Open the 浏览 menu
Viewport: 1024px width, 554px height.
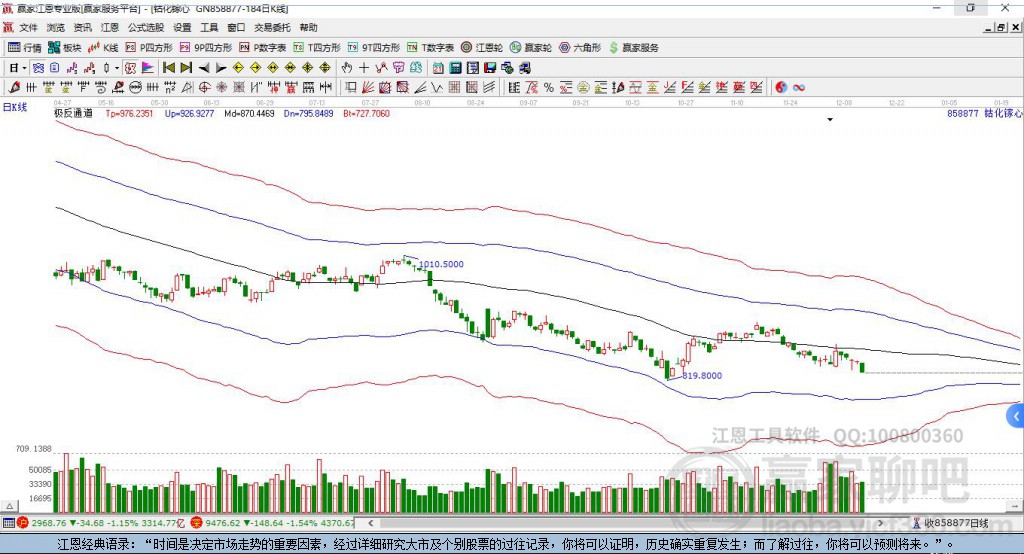[x=56, y=27]
